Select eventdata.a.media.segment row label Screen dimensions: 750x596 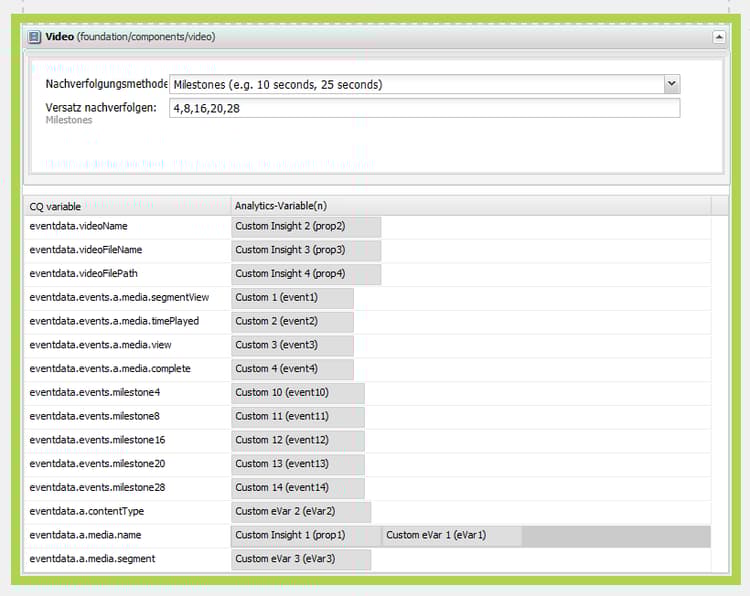92,559
